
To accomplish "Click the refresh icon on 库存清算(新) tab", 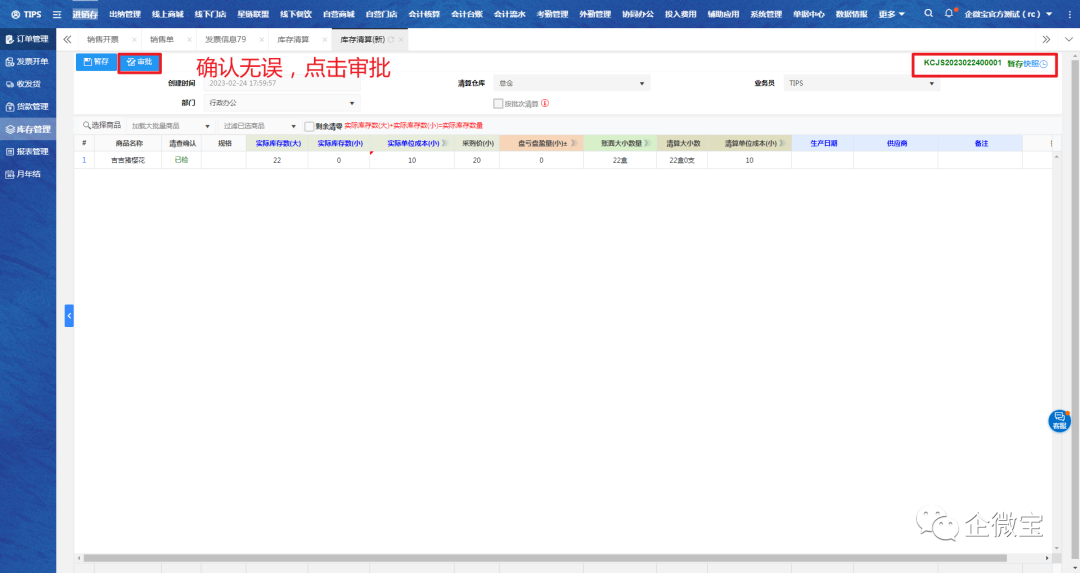I will [391, 39].
